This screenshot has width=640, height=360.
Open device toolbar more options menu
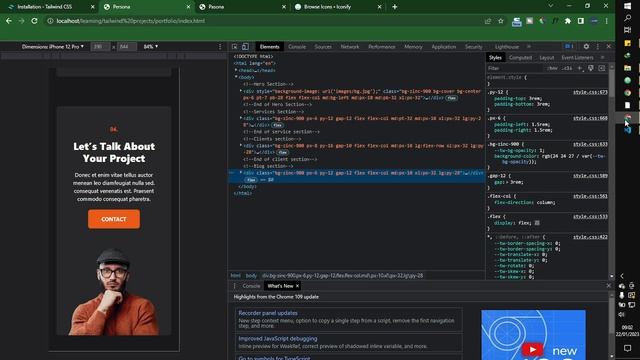coord(220,47)
